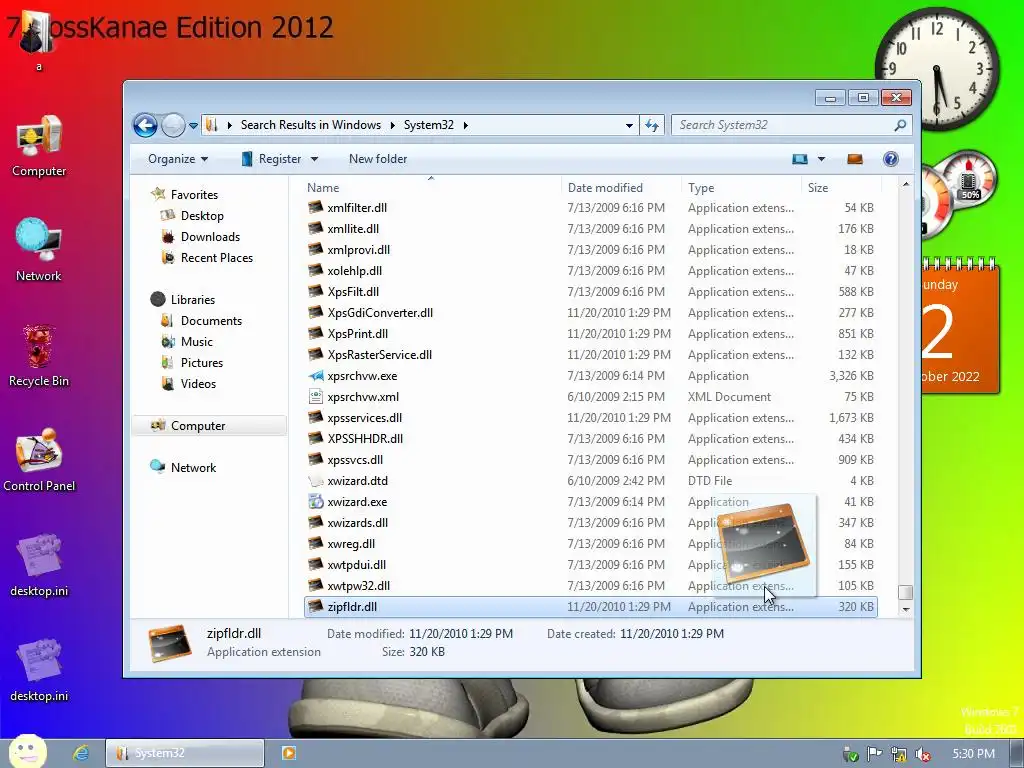
Task: Select the XpsPrint.dll file
Action: [x=358, y=334]
